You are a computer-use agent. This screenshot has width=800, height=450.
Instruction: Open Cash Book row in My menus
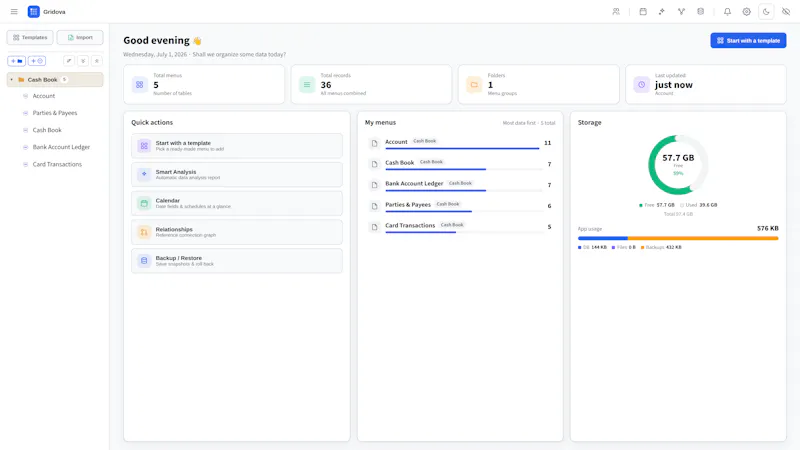click(x=460, y=164)
